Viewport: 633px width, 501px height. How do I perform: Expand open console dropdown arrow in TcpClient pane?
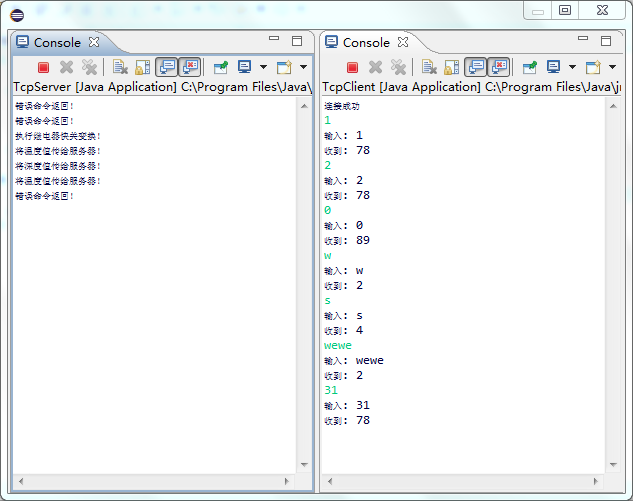point(612,67)
